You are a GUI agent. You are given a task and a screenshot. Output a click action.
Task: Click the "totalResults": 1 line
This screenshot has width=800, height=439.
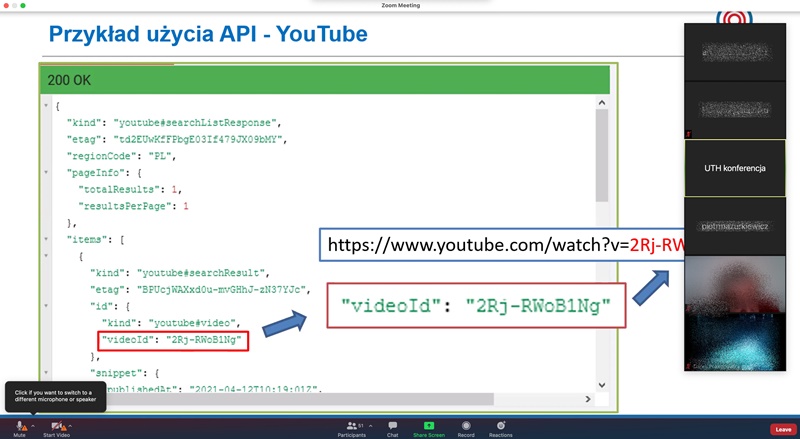130,189
